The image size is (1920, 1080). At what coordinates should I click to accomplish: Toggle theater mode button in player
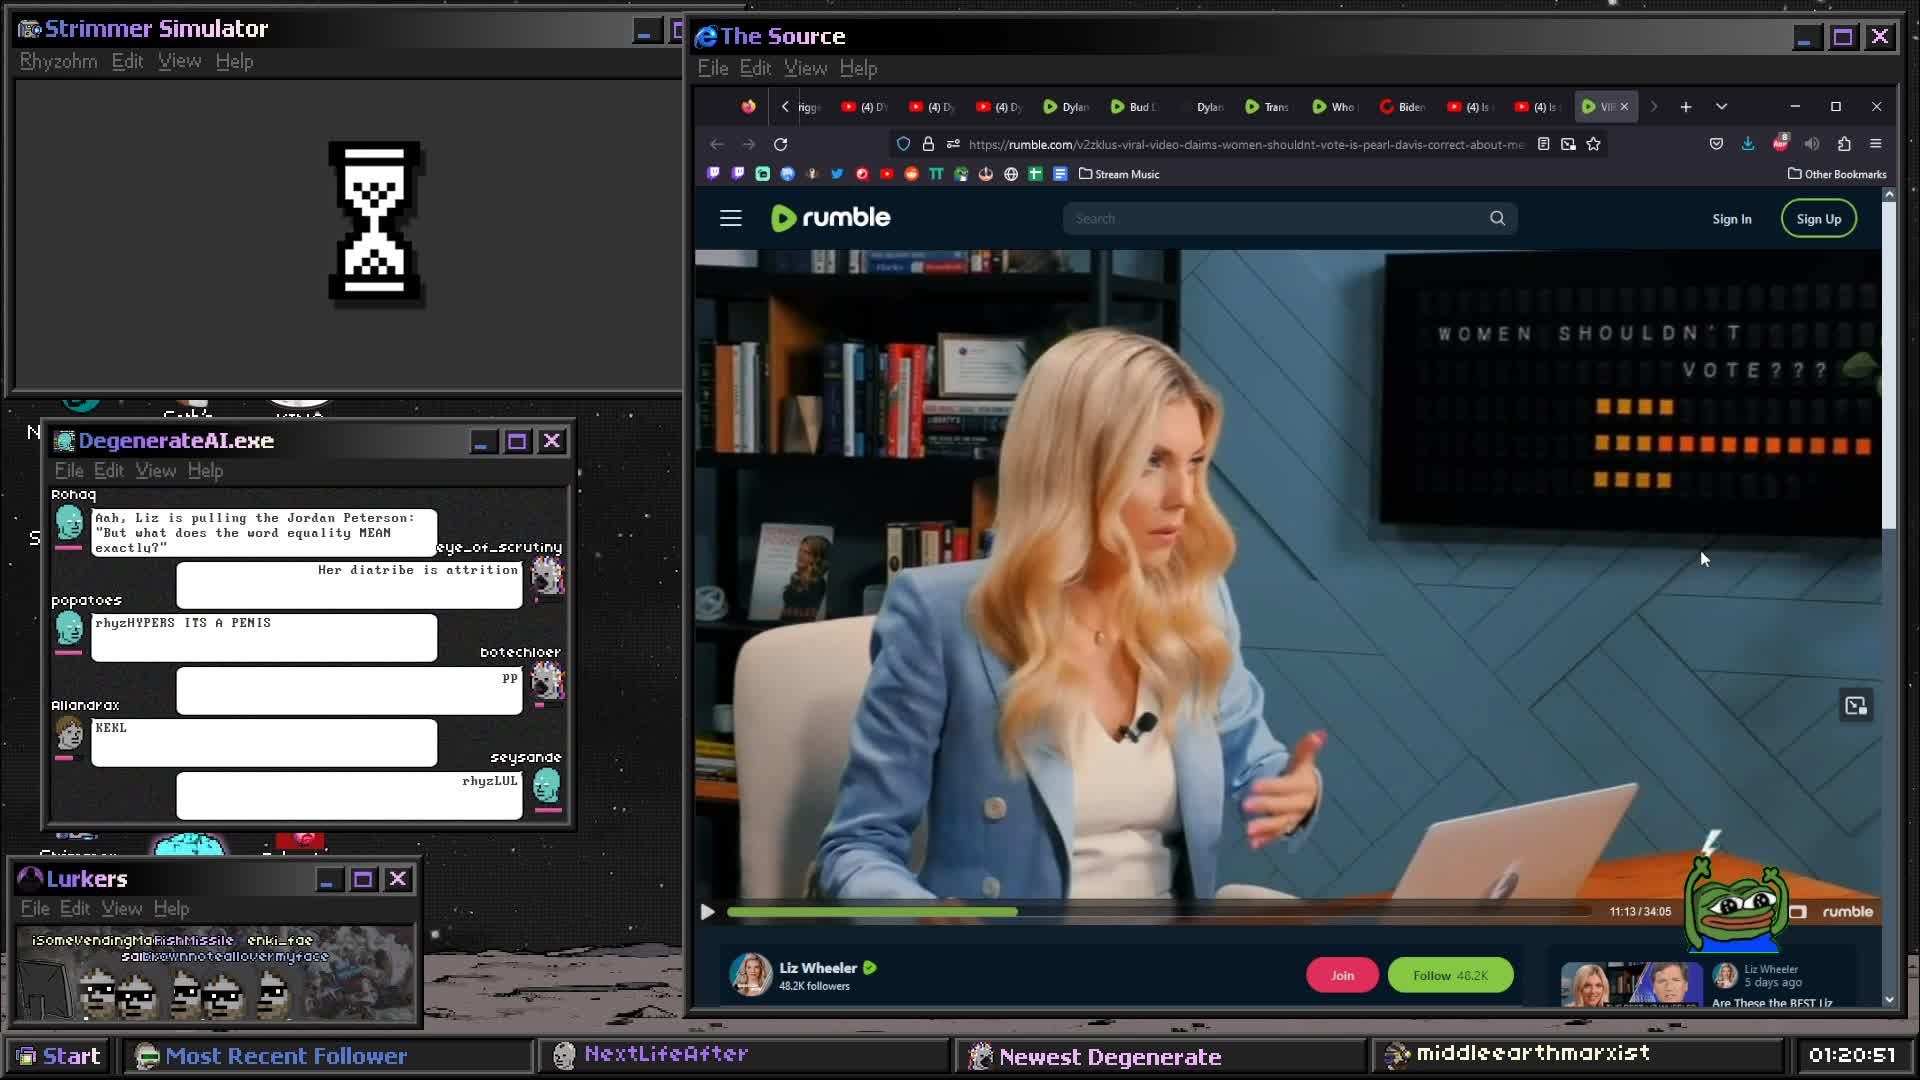point(1797,912)
